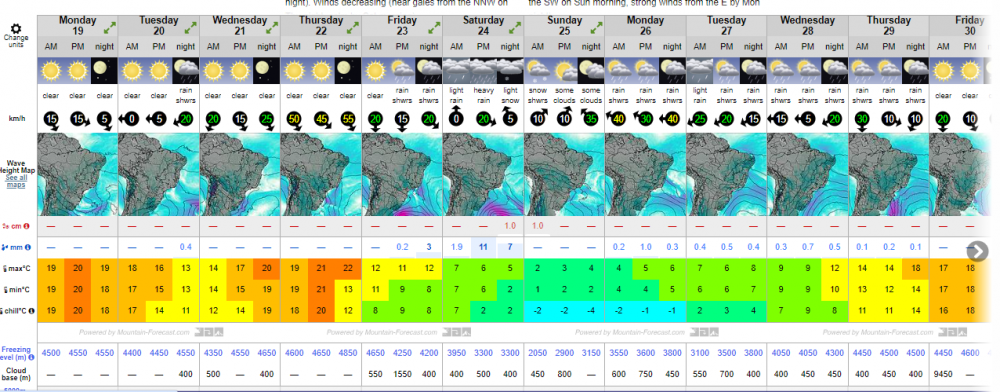Click the rain mm blue info icon

28,247
